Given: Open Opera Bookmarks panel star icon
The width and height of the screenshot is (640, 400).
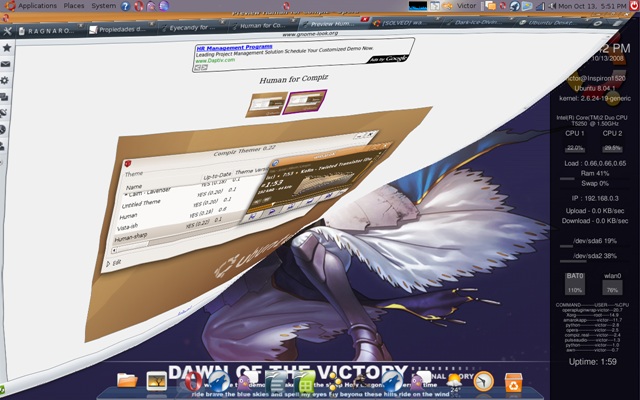Looking at the screenshot, I should coord(7,48).
